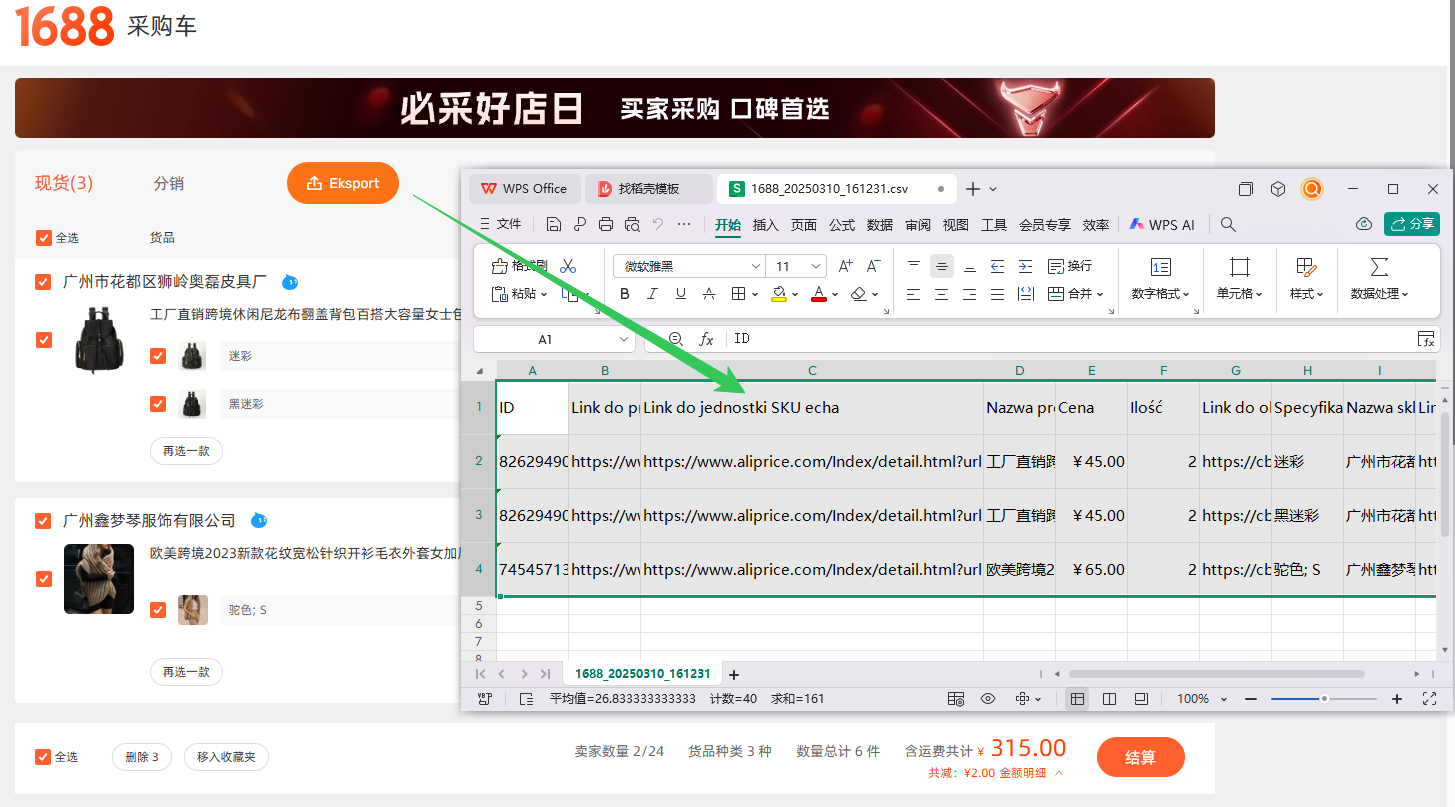Uncheck the 黑迷彩 variant checkbox
This screenshot has width=1455, height=807.
point(158,404)
